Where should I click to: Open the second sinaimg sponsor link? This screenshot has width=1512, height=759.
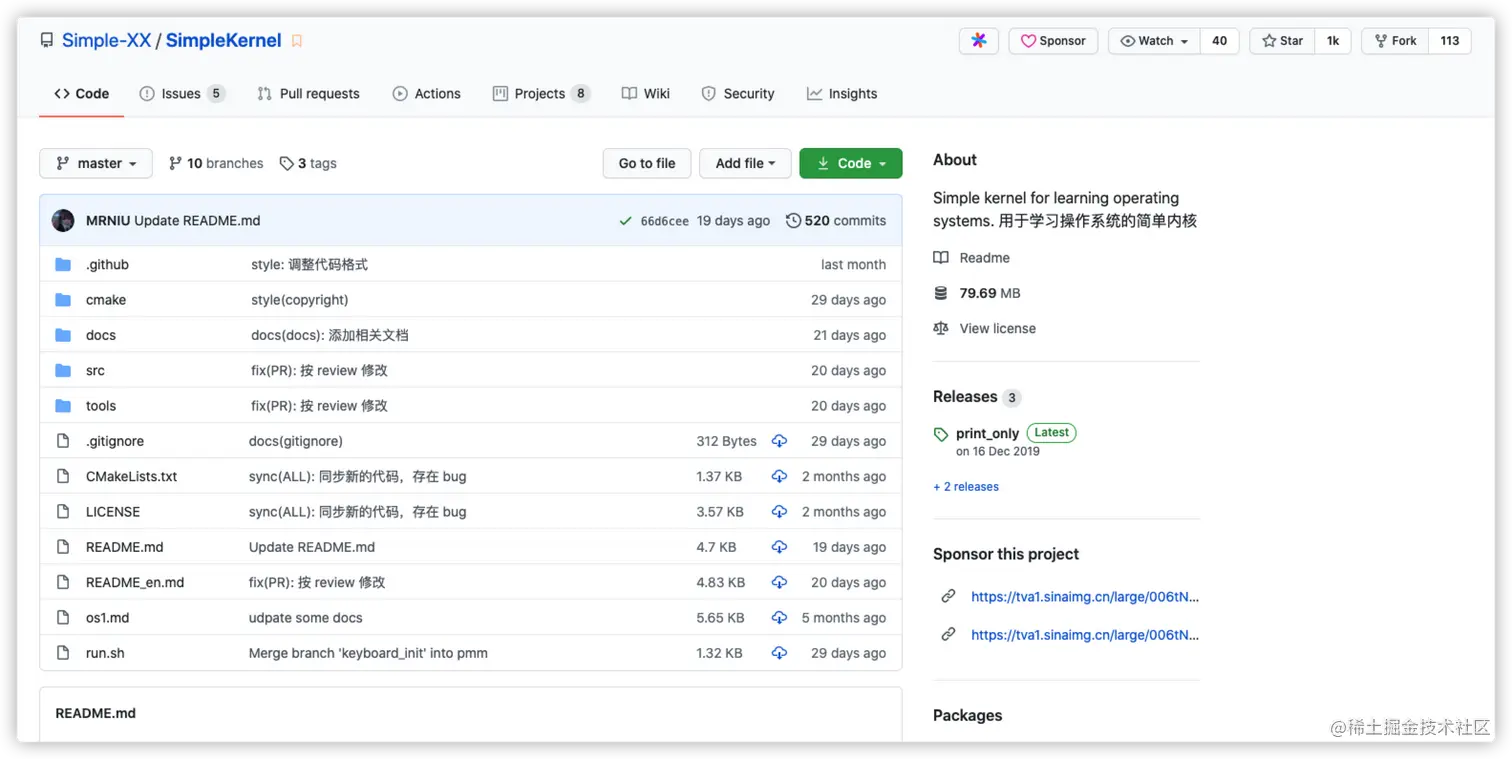1085,635
